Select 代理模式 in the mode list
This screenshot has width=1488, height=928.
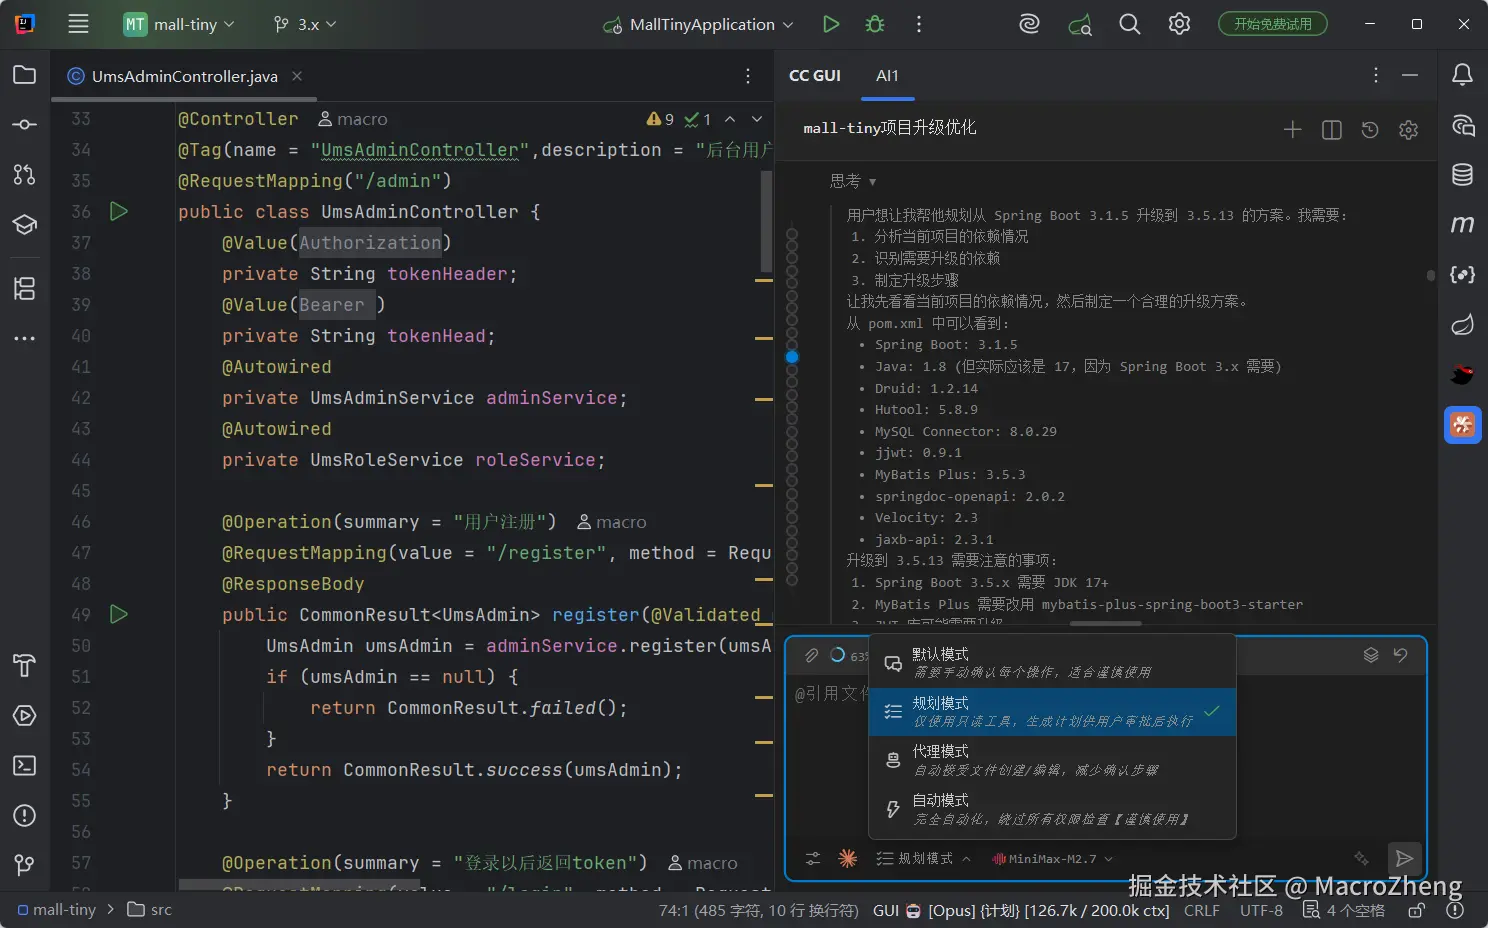[1052, 760]
